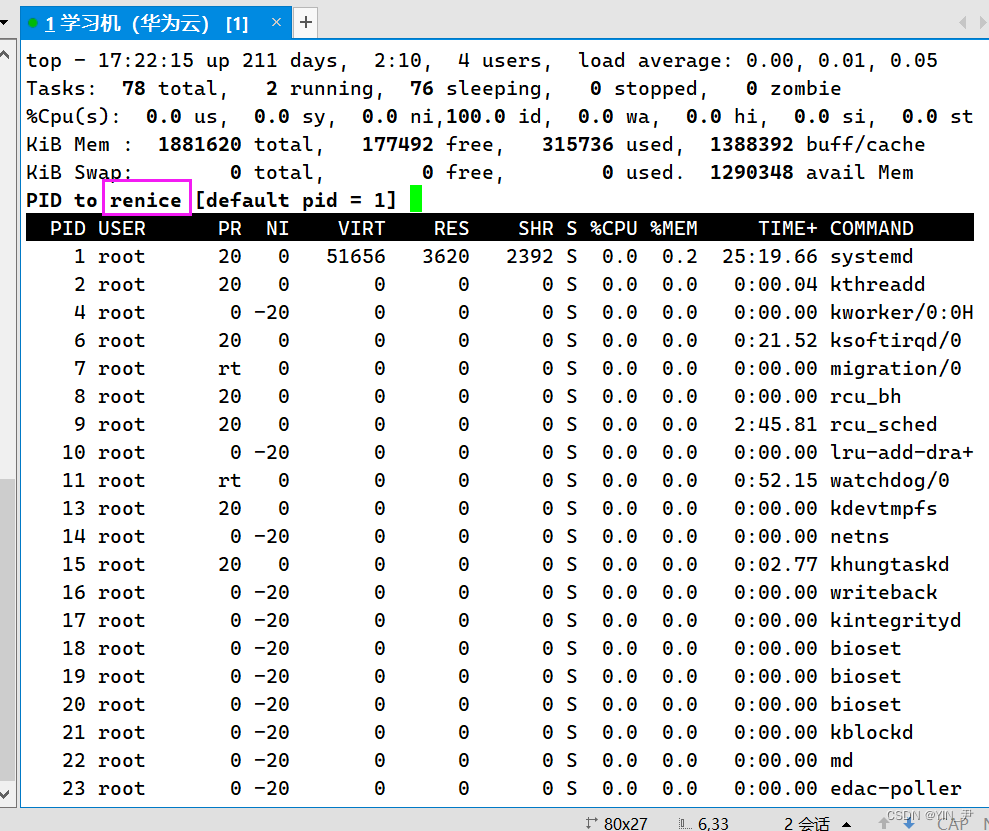Viewport: 989px width, 831px height.
Task: Switch to the 学习机 (华为云) session tab
Action: [x=155, y=23]
